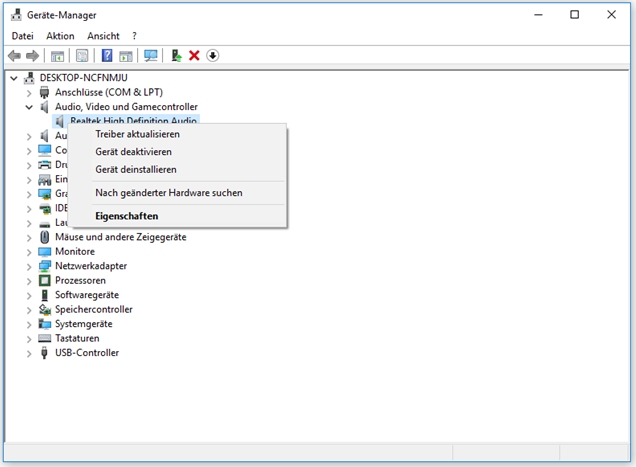
Task: Click the forward arrow in the toolbar
Action: 33,56
